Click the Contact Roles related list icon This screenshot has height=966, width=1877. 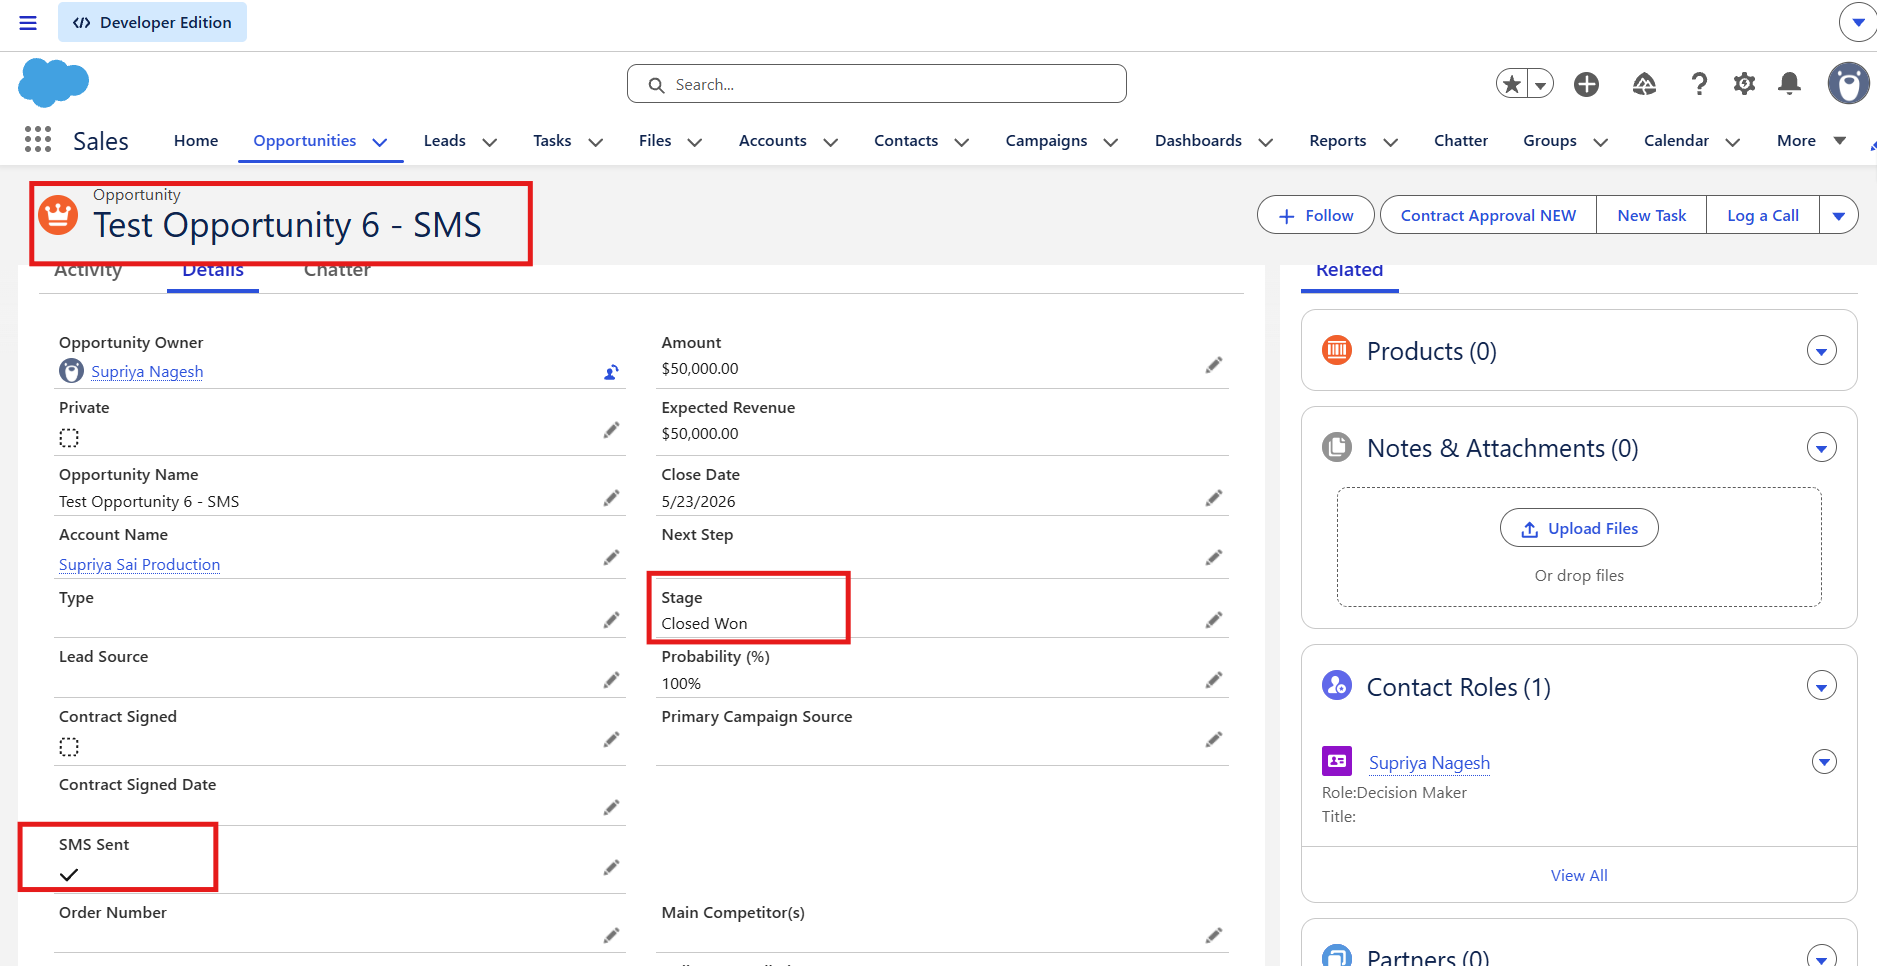(x=1337, y=686)
